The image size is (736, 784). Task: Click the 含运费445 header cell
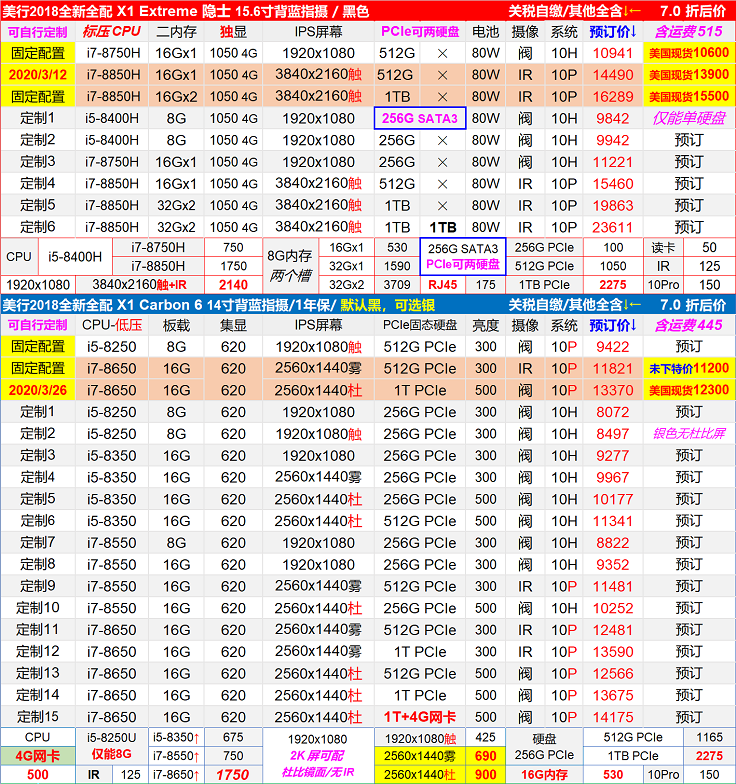point(689,326)
